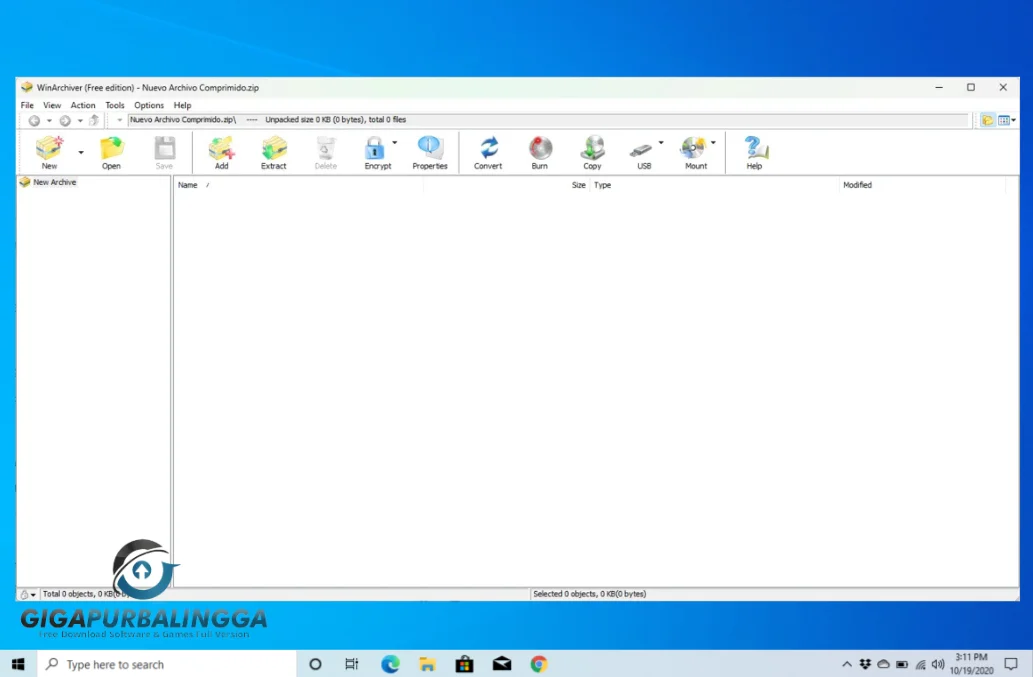Convert the archive with the Convert icon
The height and width of the screenshot is (677, 1033).
point(487,150)
